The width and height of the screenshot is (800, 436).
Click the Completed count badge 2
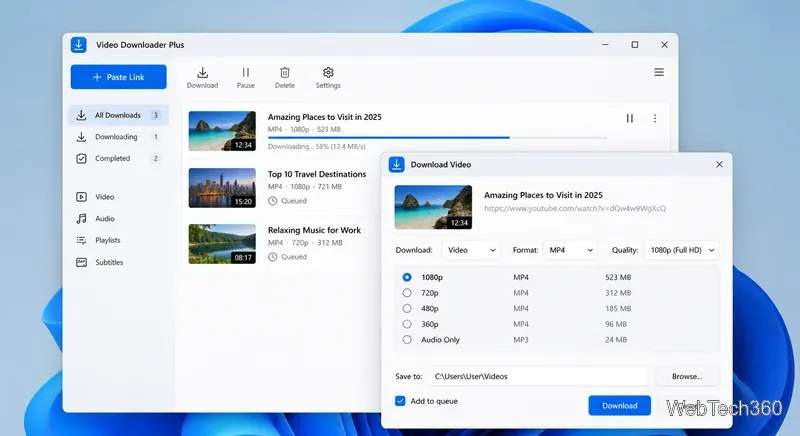pyautogui.click(x=156, y=159)
